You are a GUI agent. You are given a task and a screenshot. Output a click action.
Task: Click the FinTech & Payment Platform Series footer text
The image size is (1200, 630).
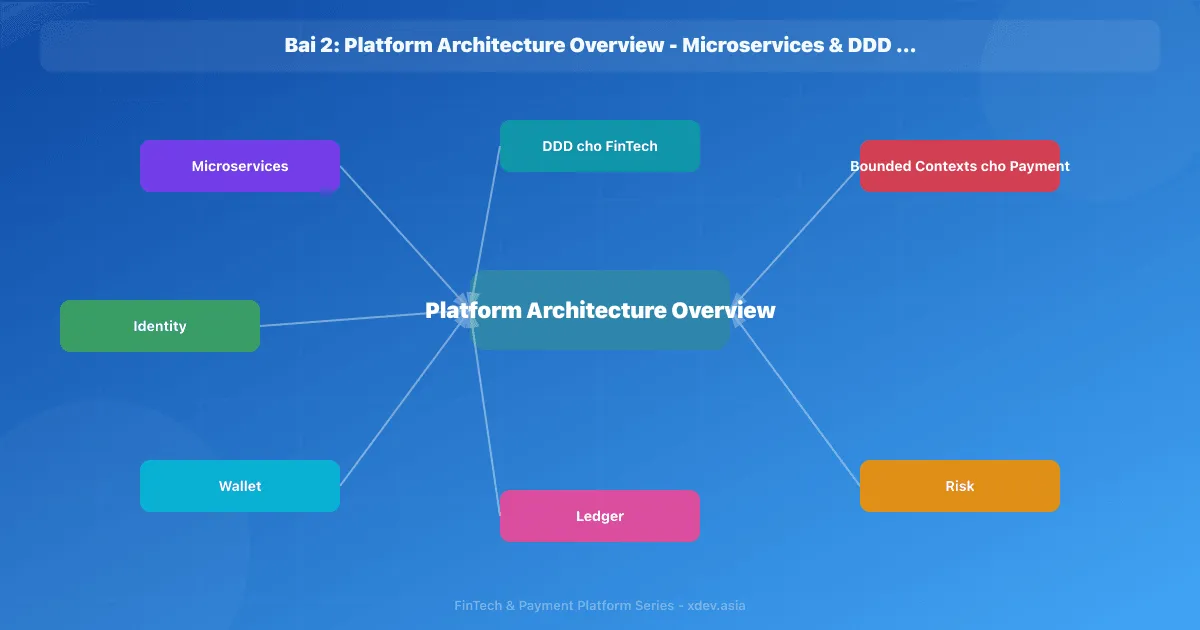[600, 605]
